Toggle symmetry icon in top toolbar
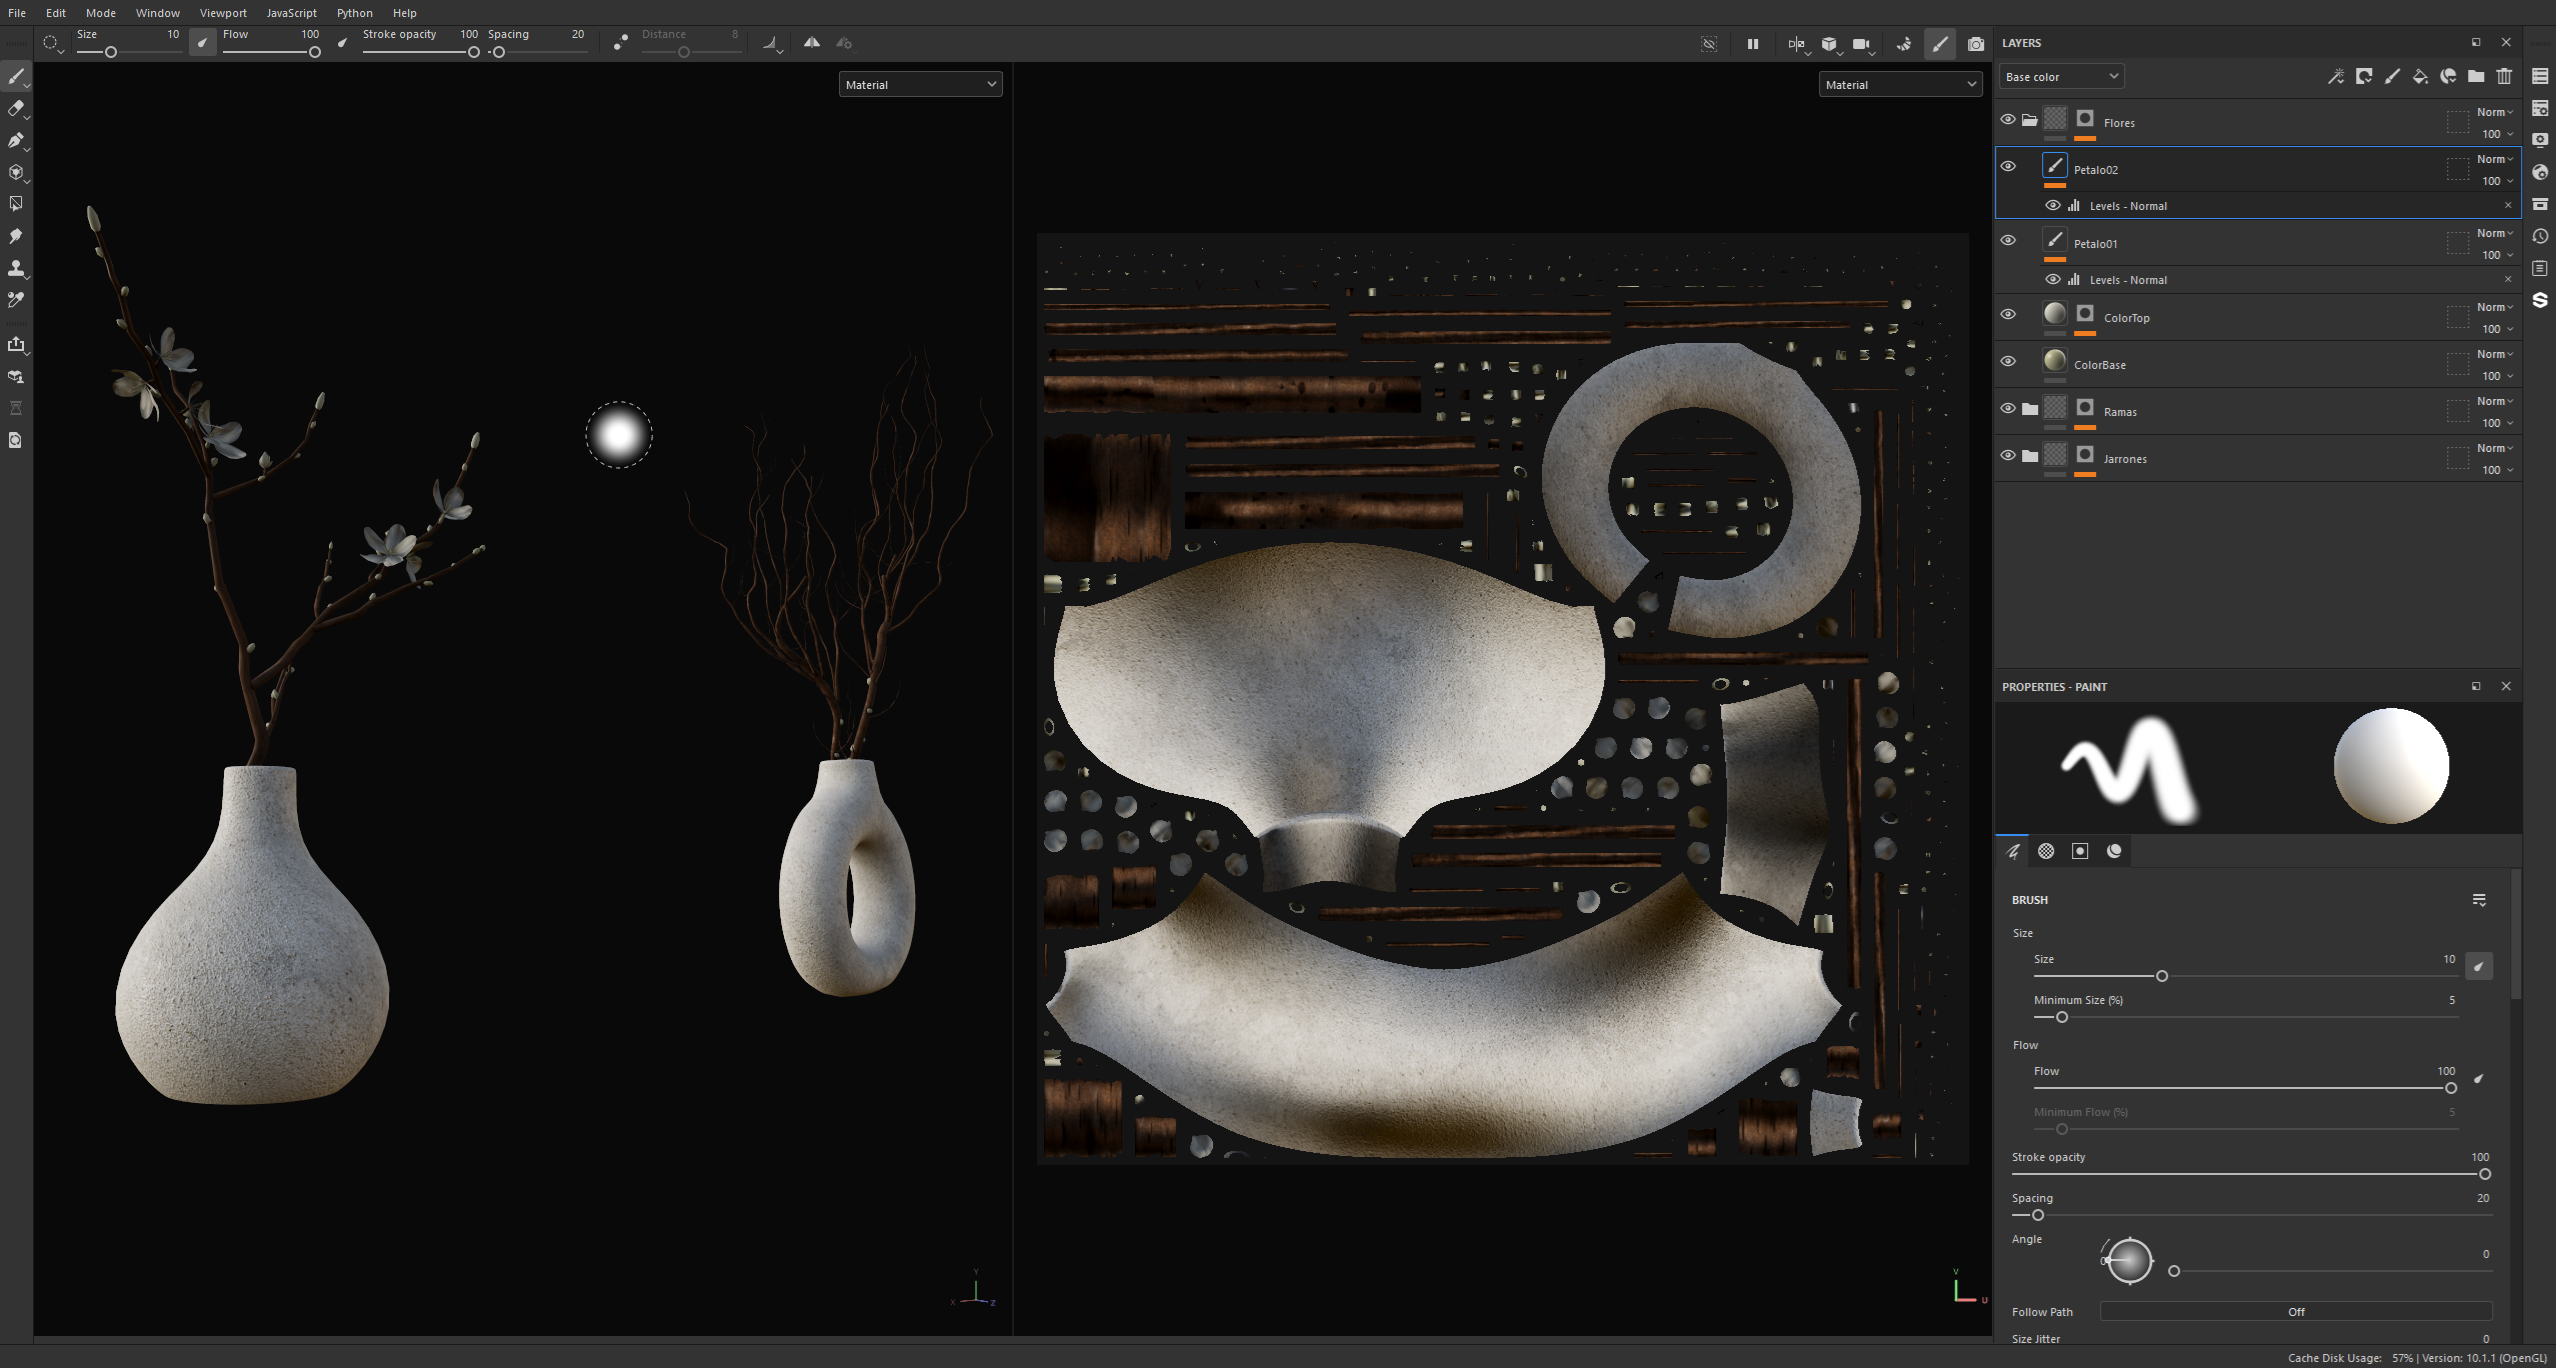2556x1368 pixels. [x=812, y=43]
